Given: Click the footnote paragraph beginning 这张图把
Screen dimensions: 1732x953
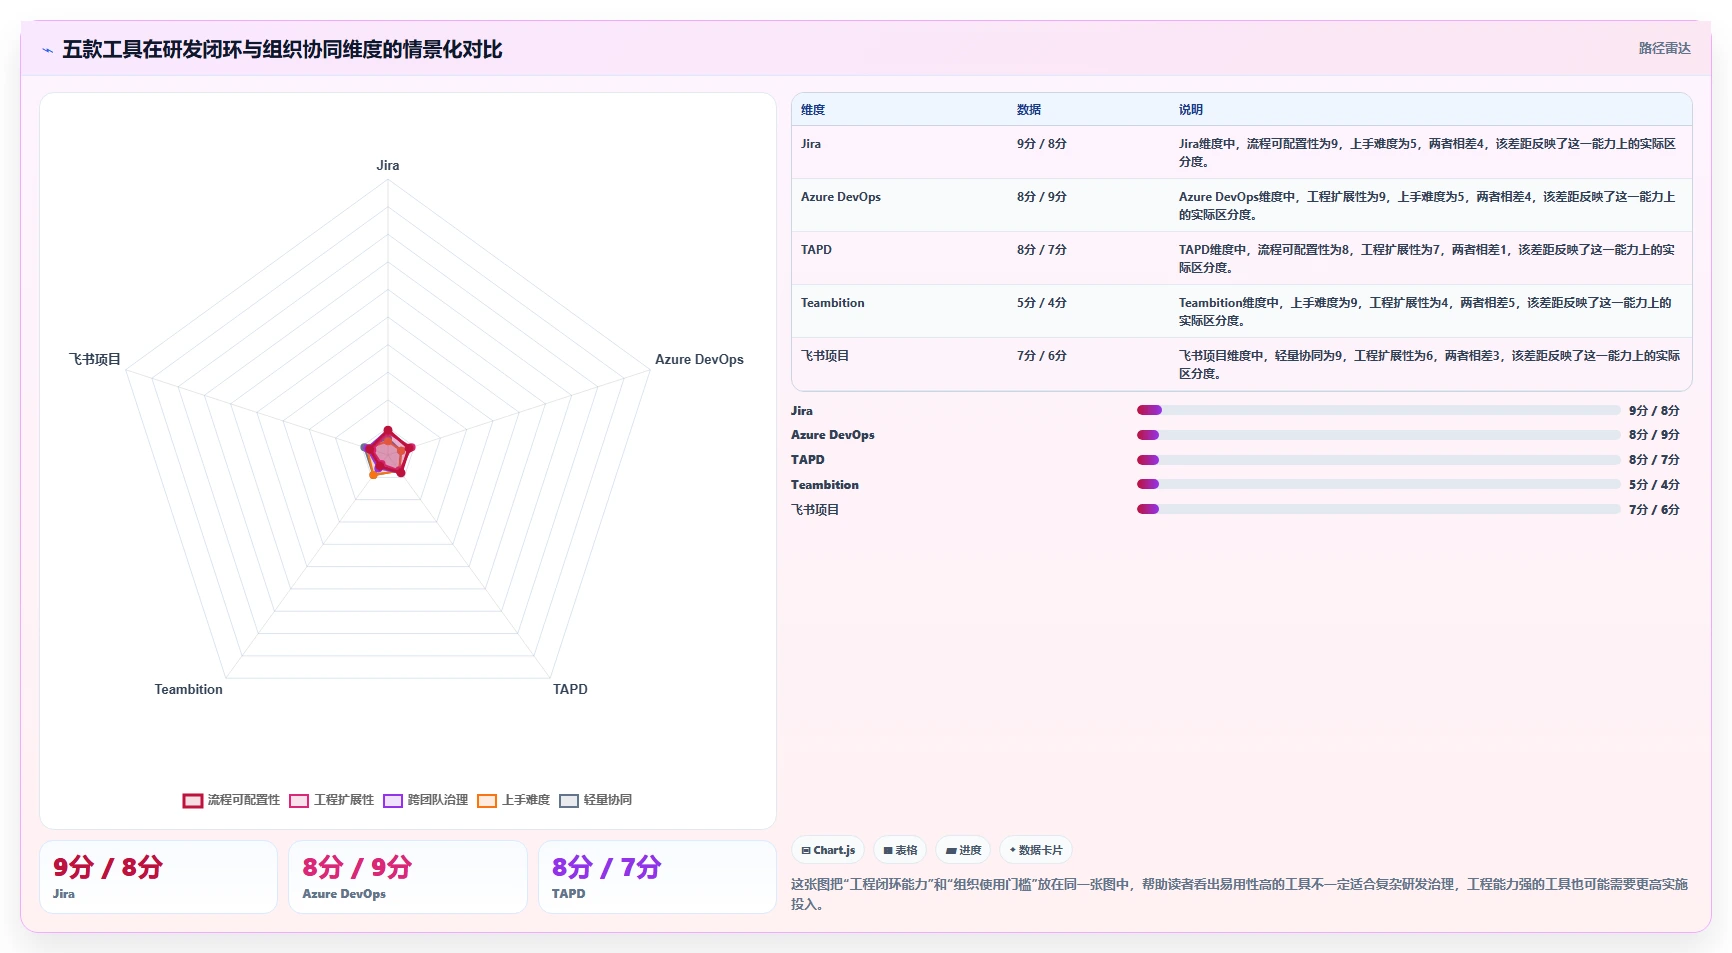Looking at the screenshot, I should [x=1239, y=894].
